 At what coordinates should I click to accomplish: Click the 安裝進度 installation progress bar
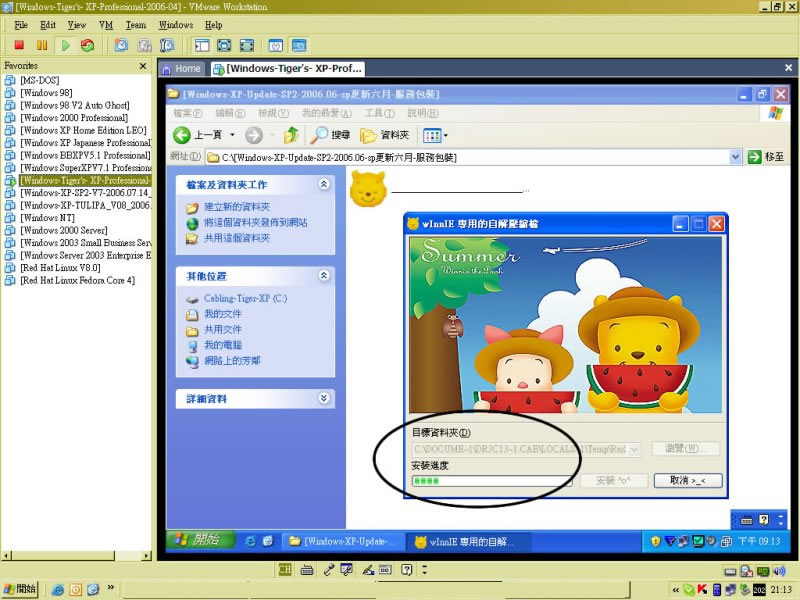[492, 481]
